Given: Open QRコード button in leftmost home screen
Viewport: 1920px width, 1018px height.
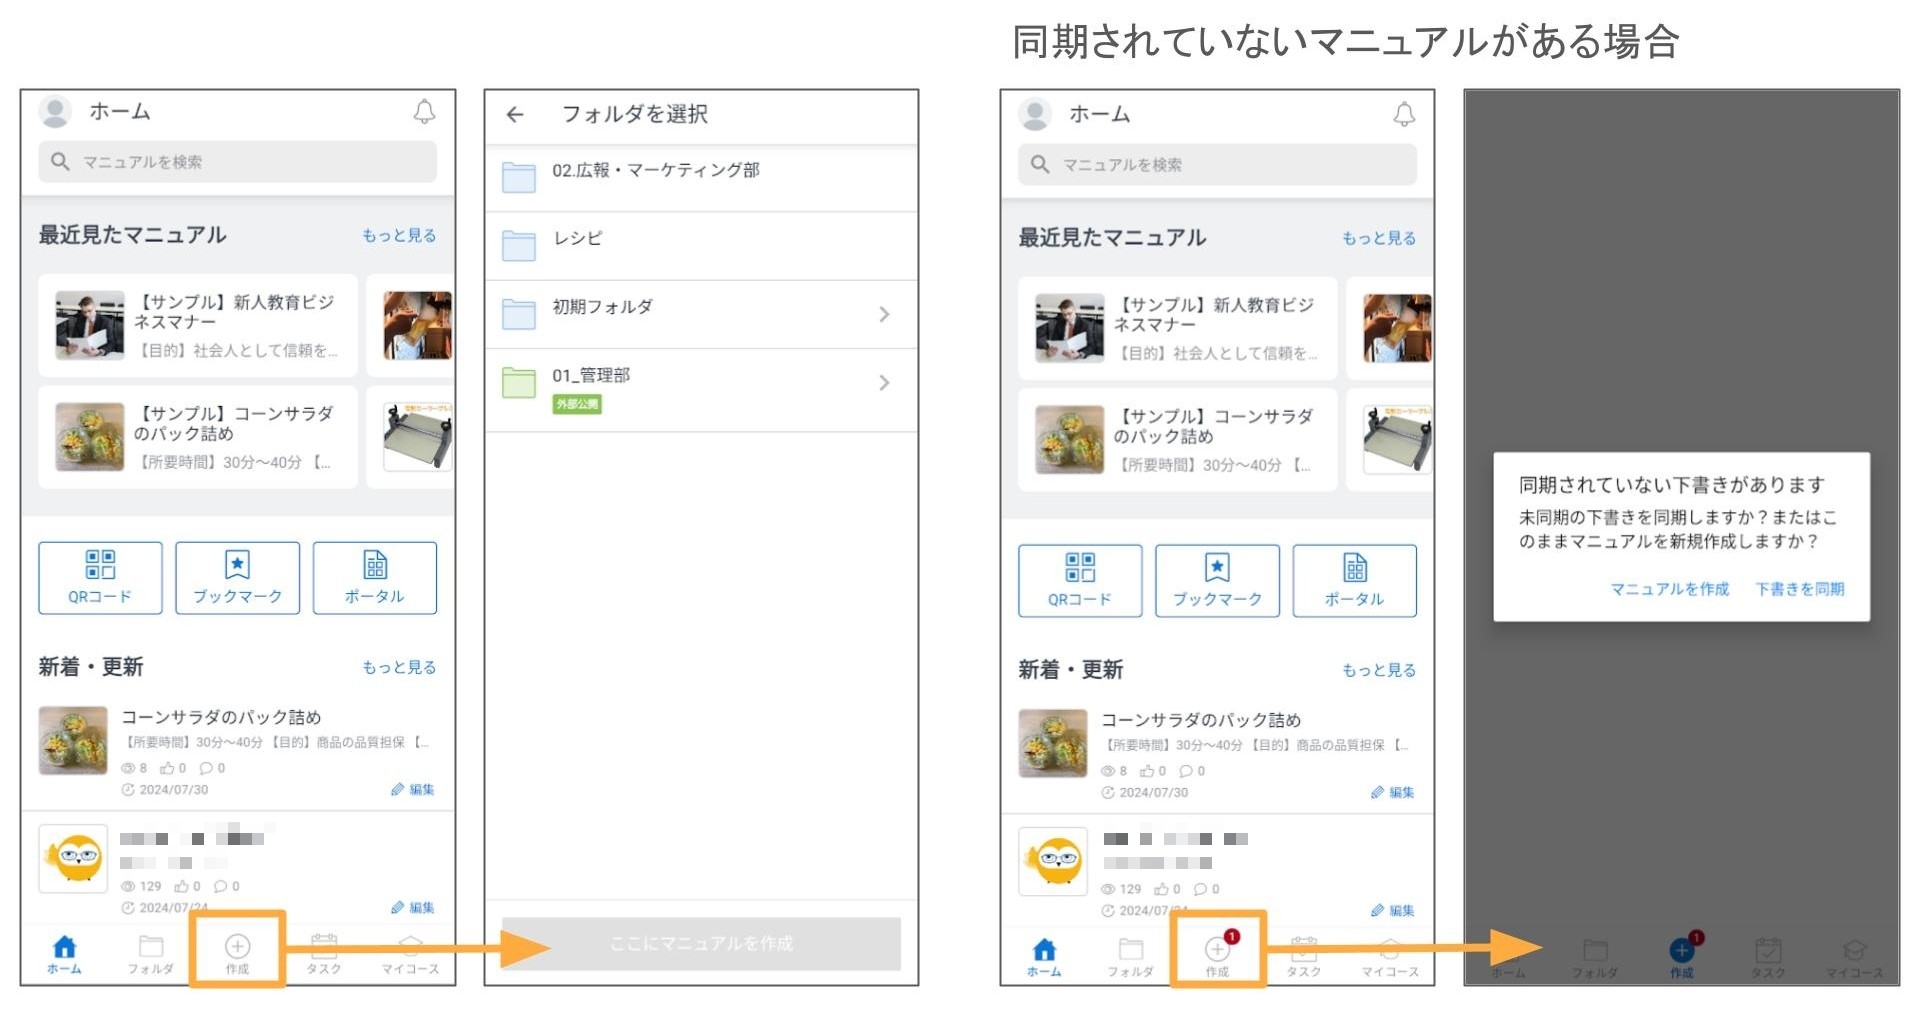Looking at the screenshot, I should (x=100, y=577).
